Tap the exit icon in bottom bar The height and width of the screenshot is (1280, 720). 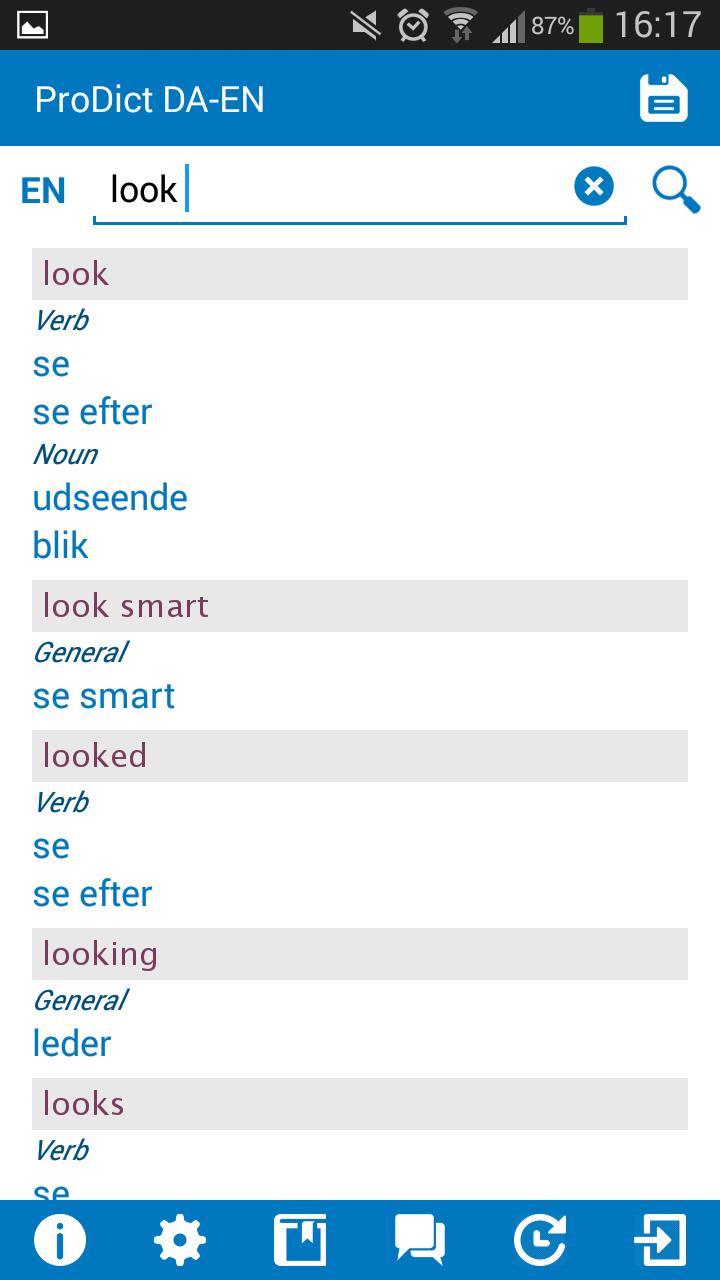tap(660, 1240)
